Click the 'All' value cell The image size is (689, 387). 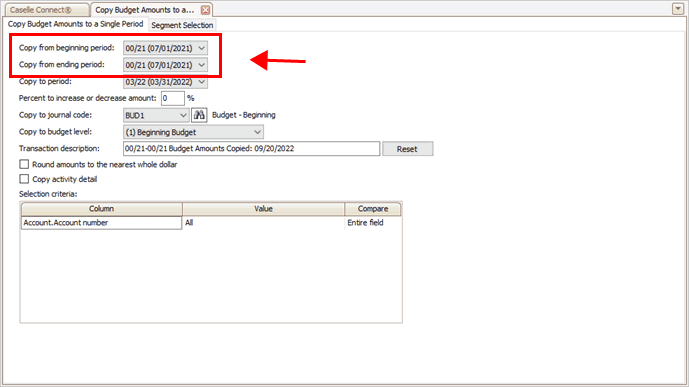(x=263, y=223)
